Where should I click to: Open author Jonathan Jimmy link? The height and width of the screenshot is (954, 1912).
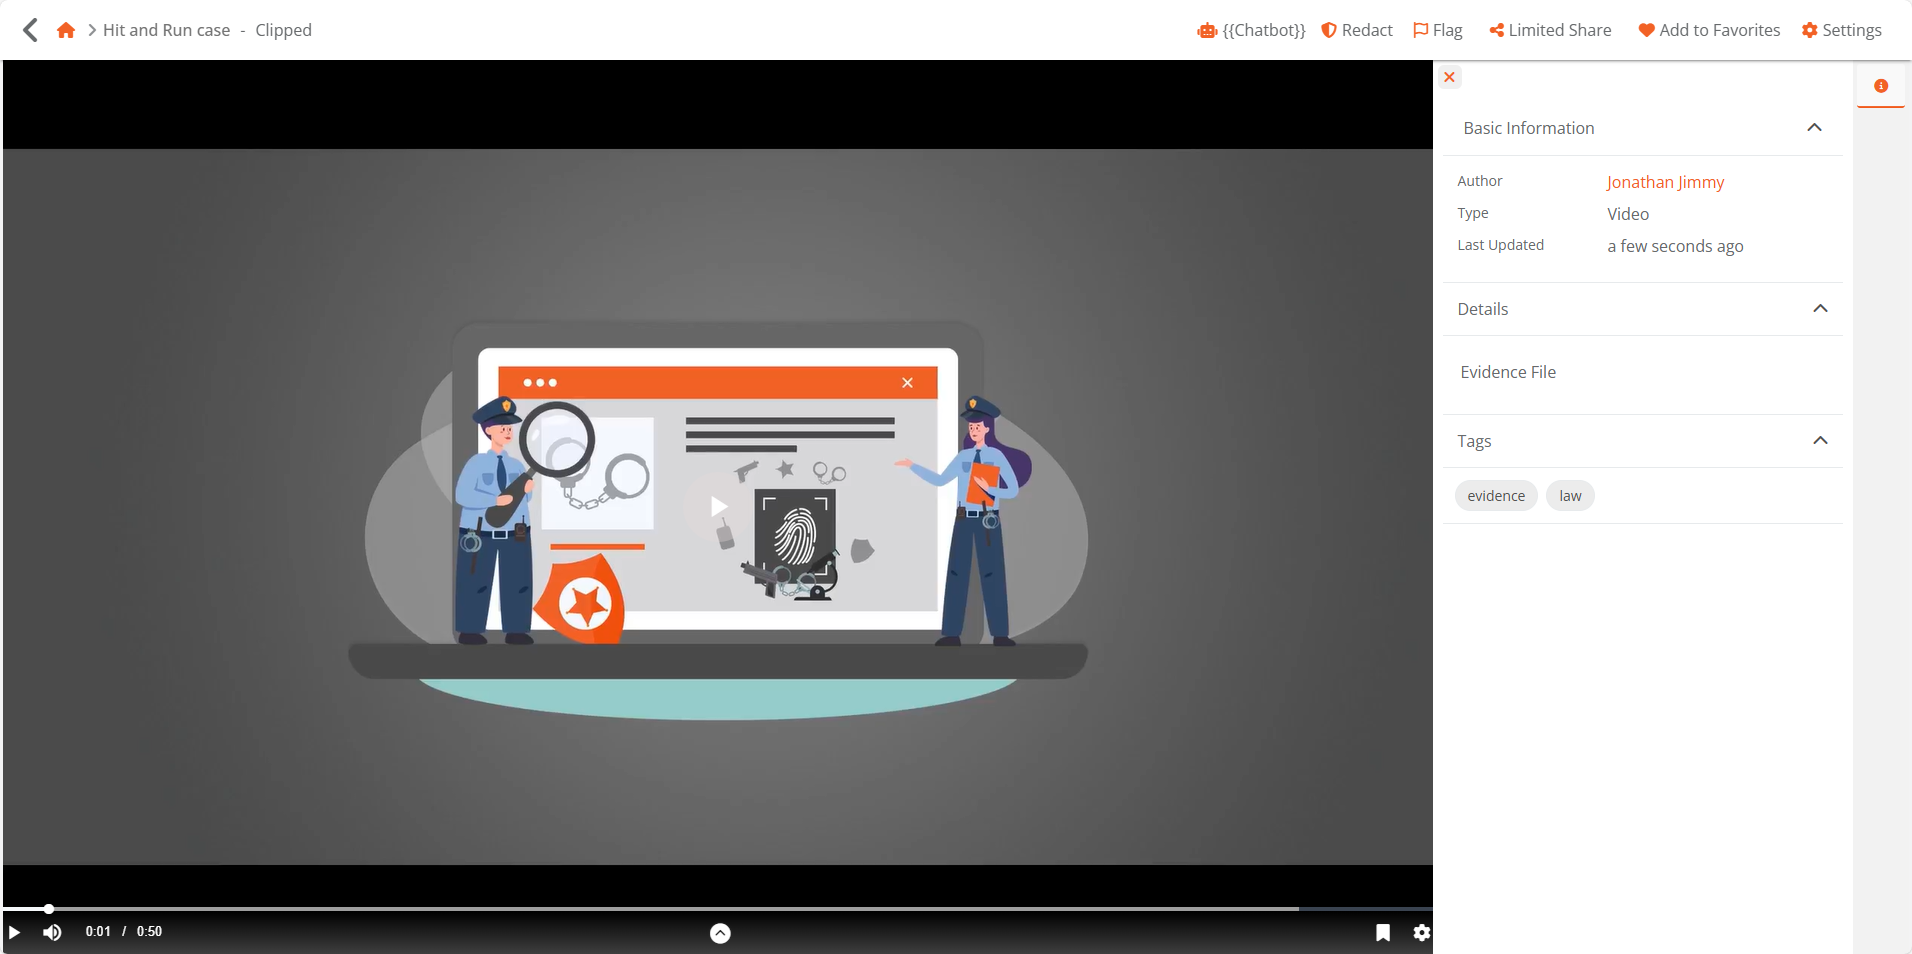click(1665, 182)
